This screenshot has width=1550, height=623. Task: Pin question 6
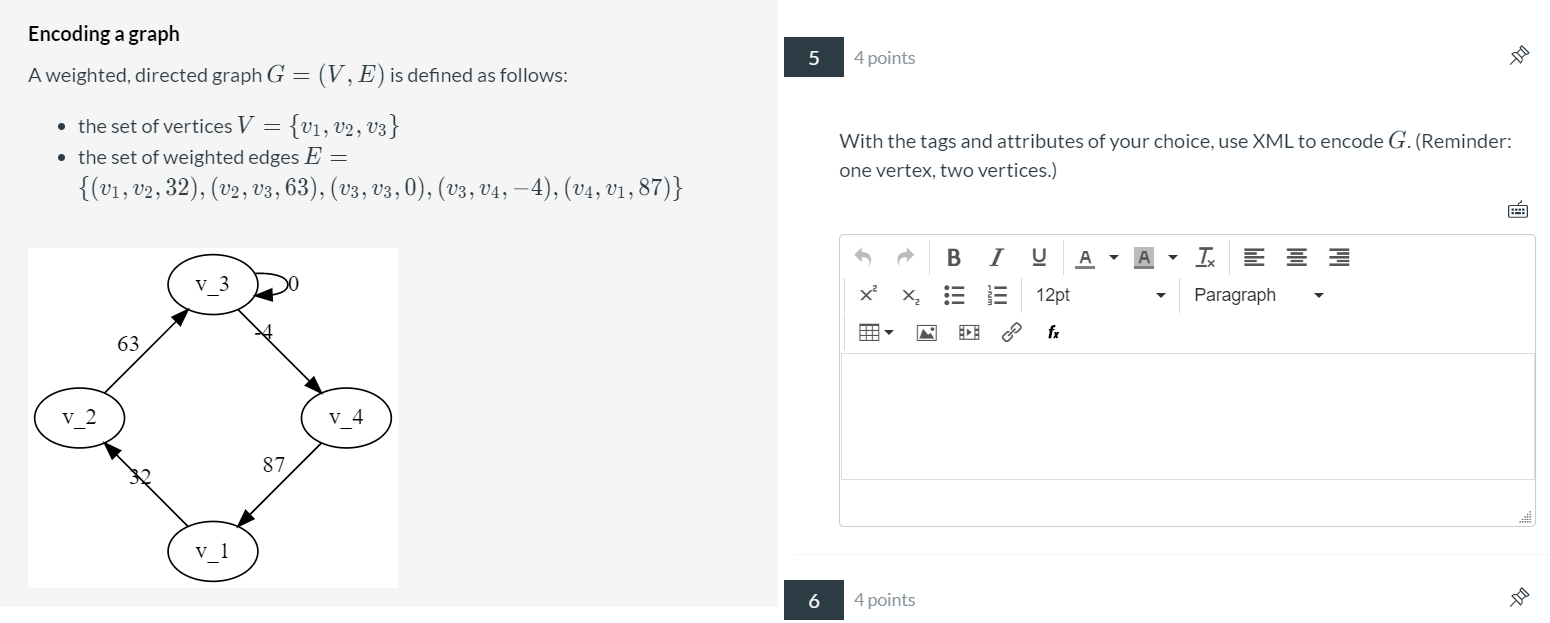tap(1518, 597)
